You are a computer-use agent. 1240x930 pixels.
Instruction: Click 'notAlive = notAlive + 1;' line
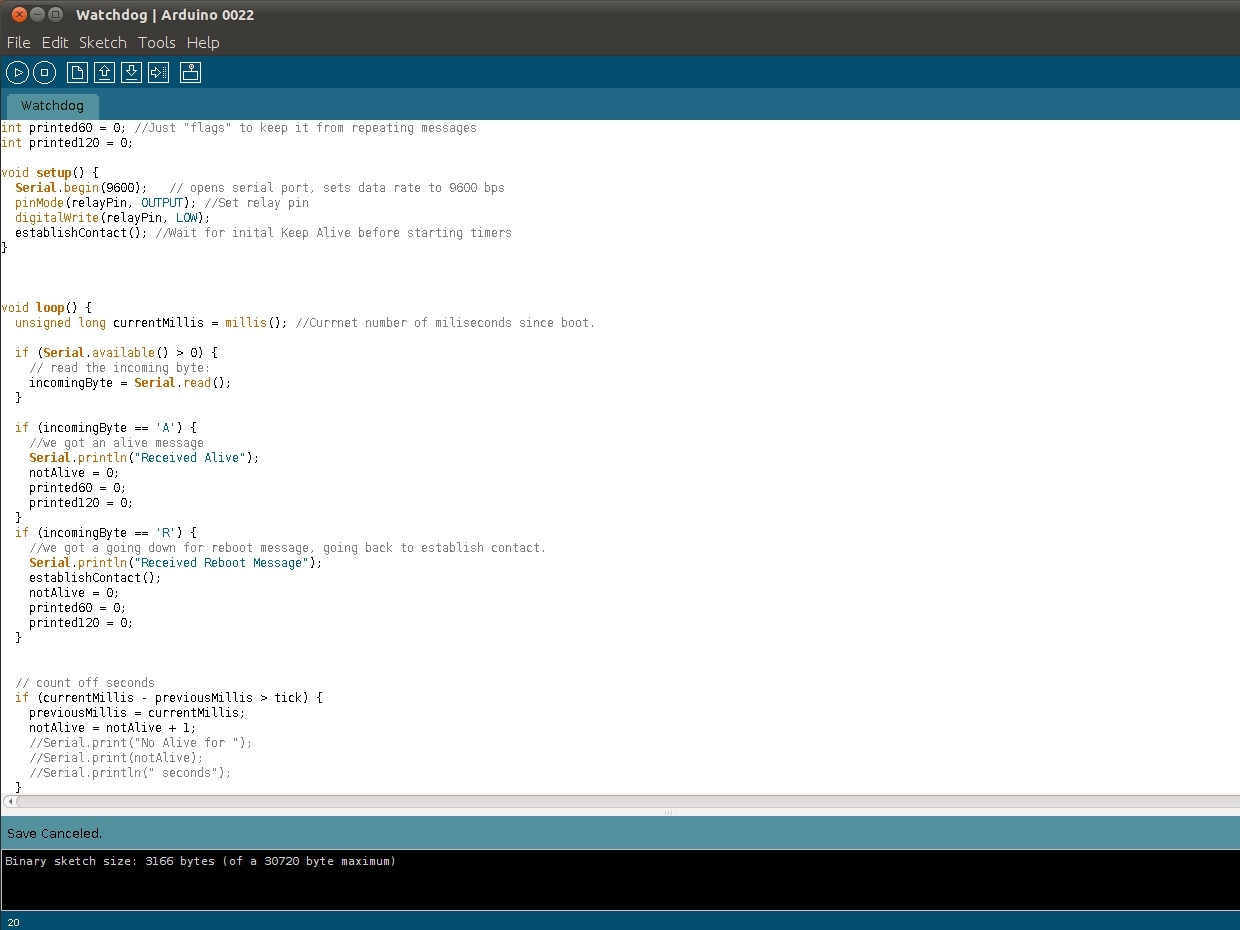click(113, 728)
